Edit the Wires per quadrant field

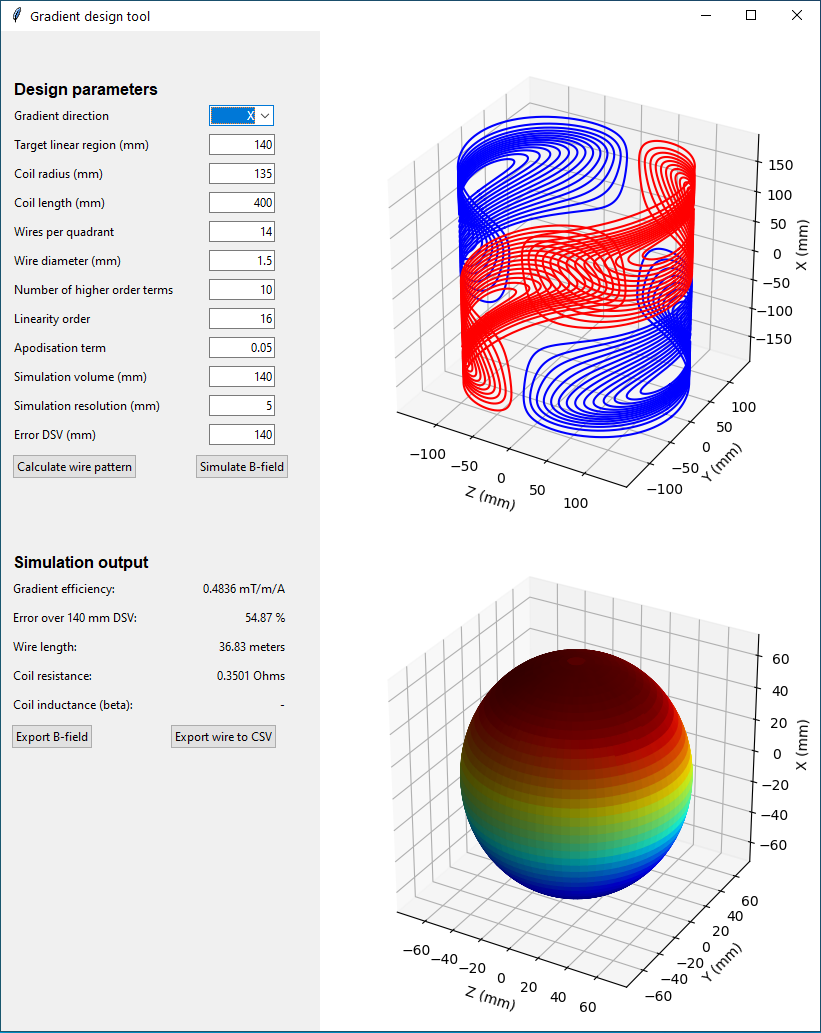241,232
